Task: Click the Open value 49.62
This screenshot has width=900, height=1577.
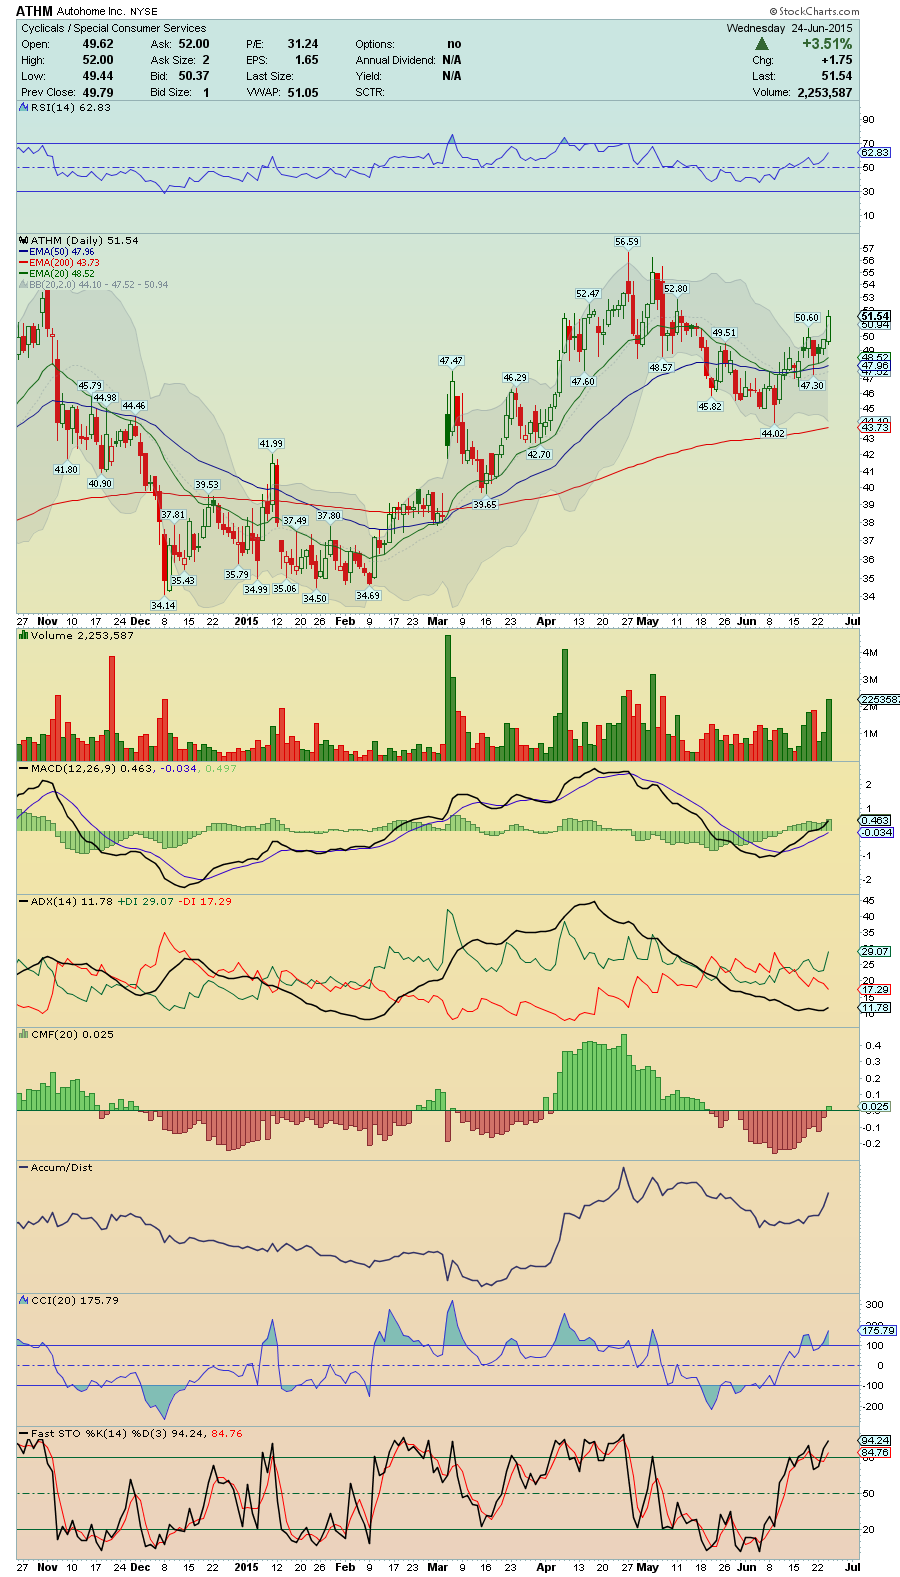Action: (x=98, y=44)
